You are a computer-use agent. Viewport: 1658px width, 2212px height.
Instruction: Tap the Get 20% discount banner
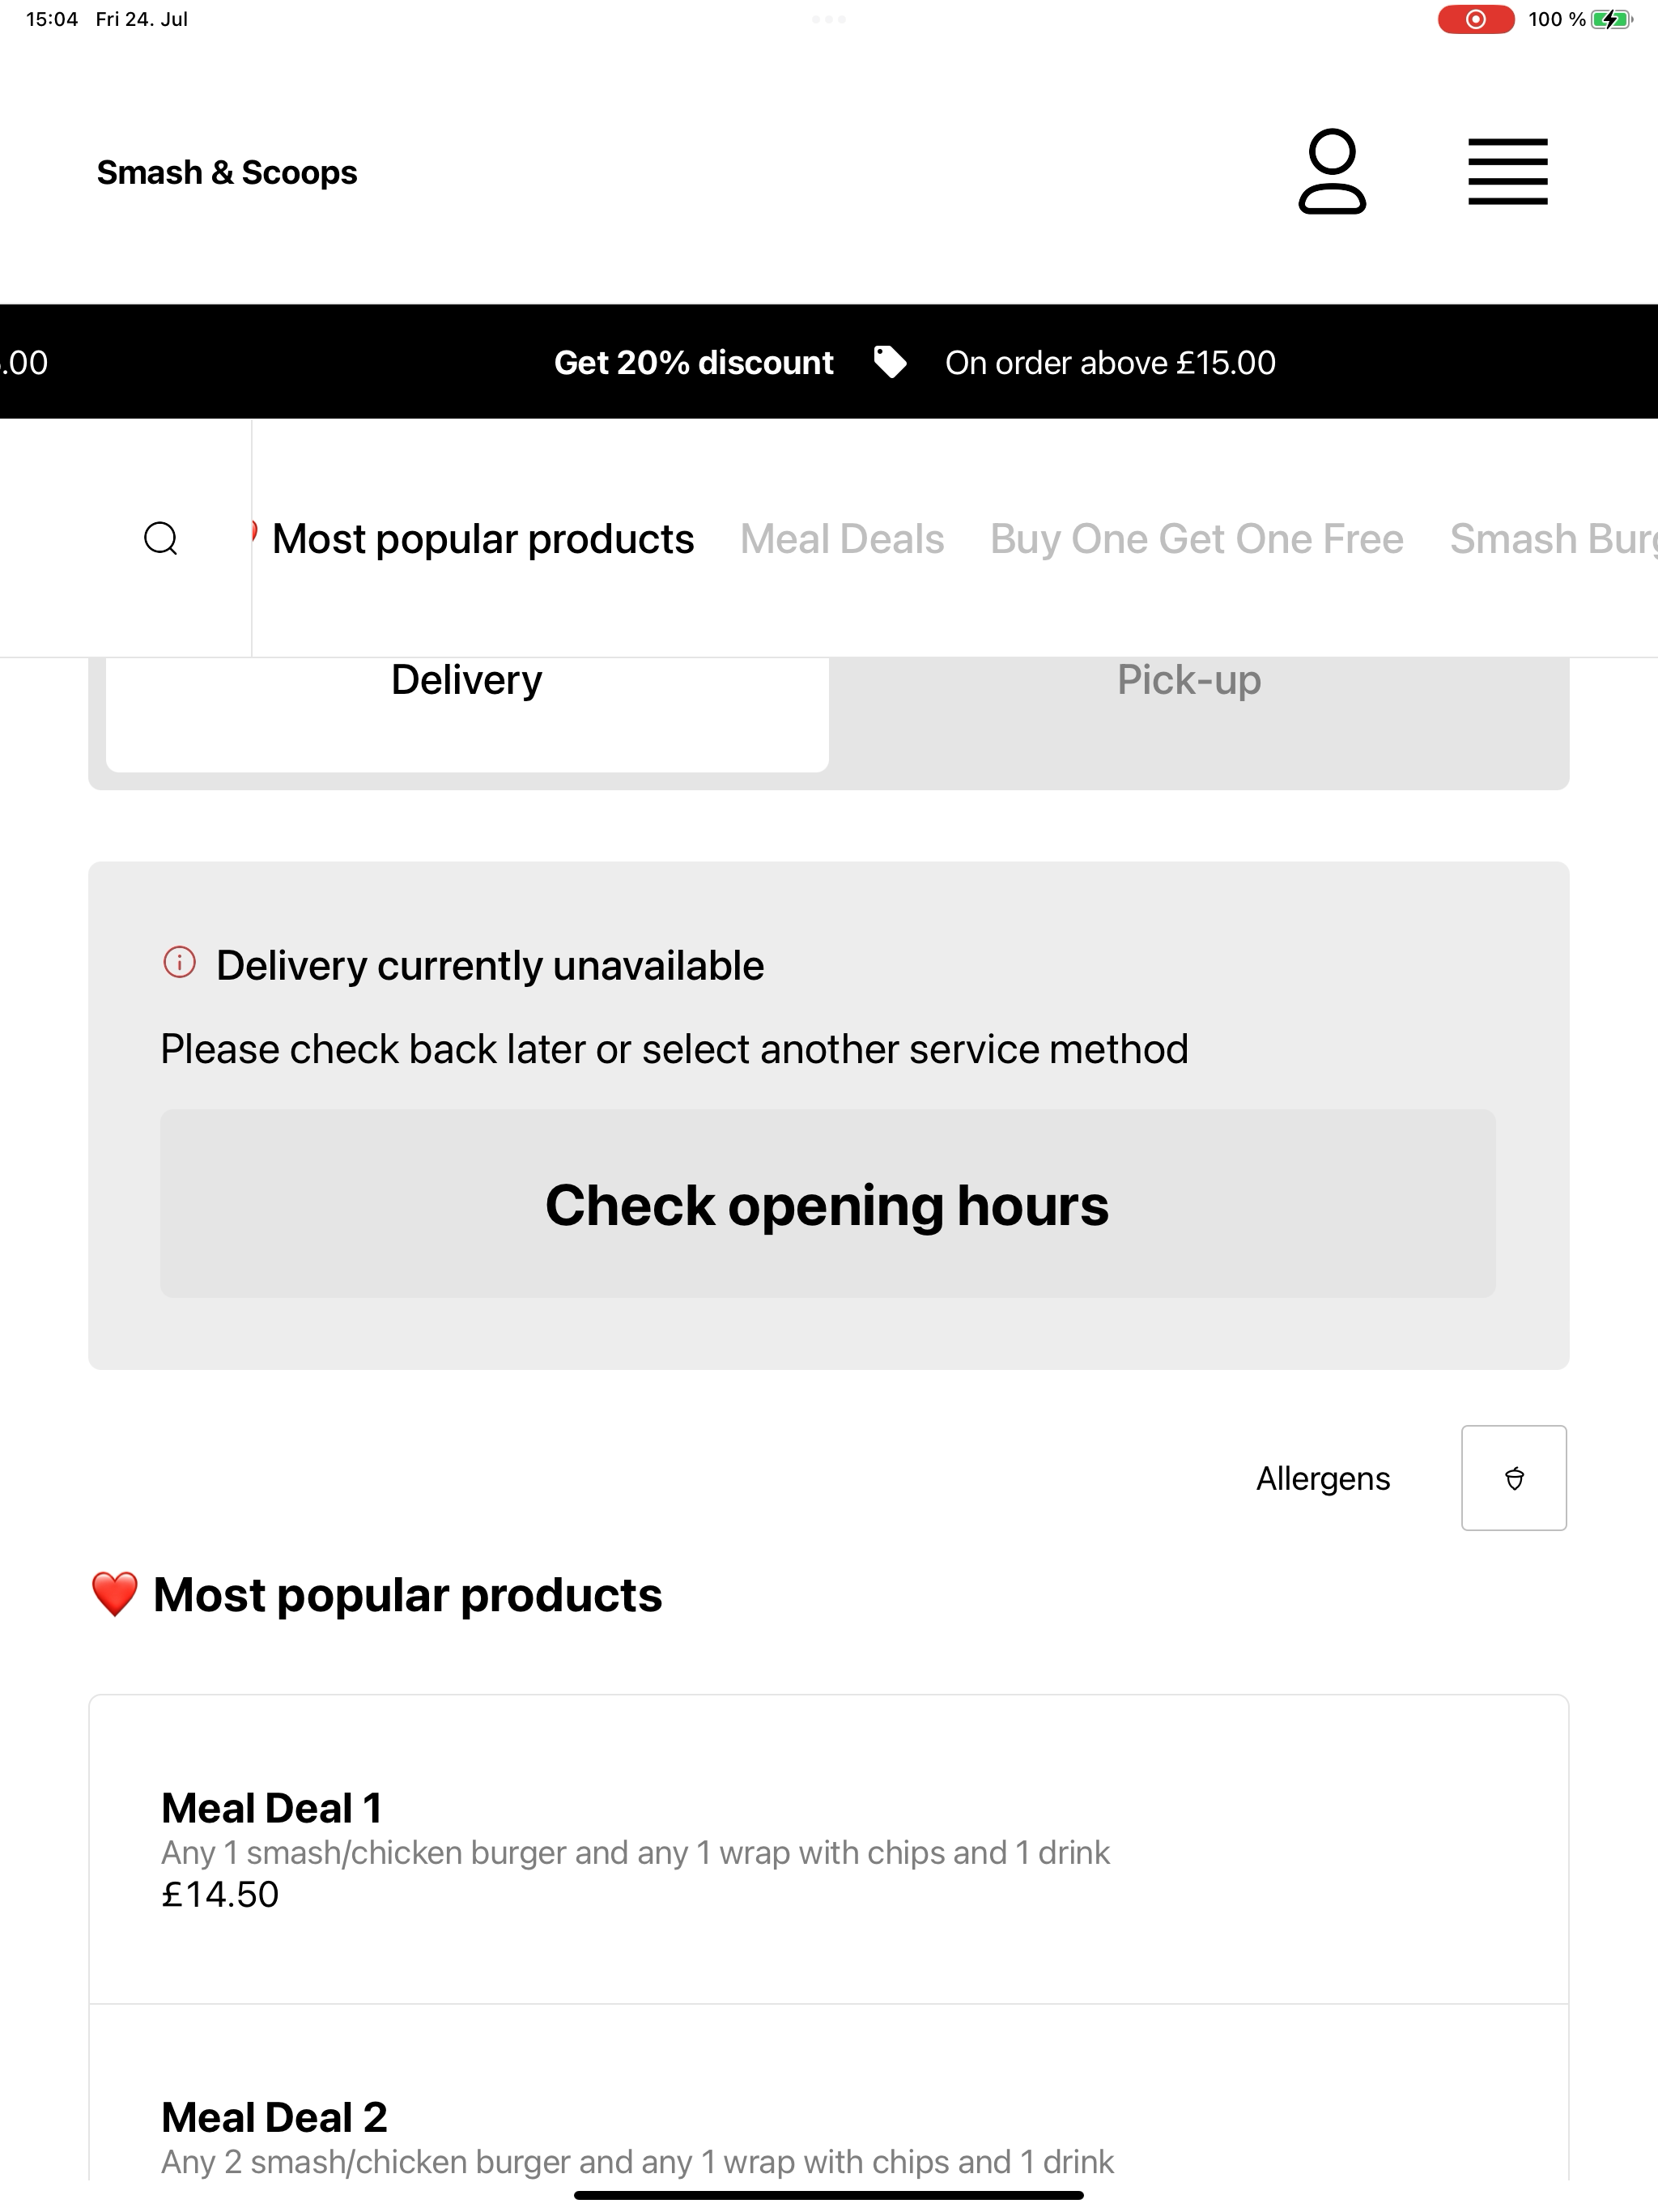coord(694,362)
